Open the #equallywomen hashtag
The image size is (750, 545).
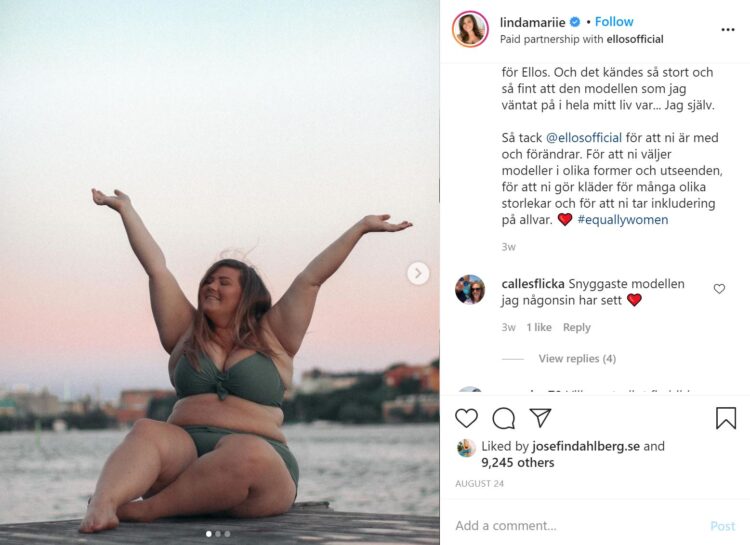click(x=622, y=219)
